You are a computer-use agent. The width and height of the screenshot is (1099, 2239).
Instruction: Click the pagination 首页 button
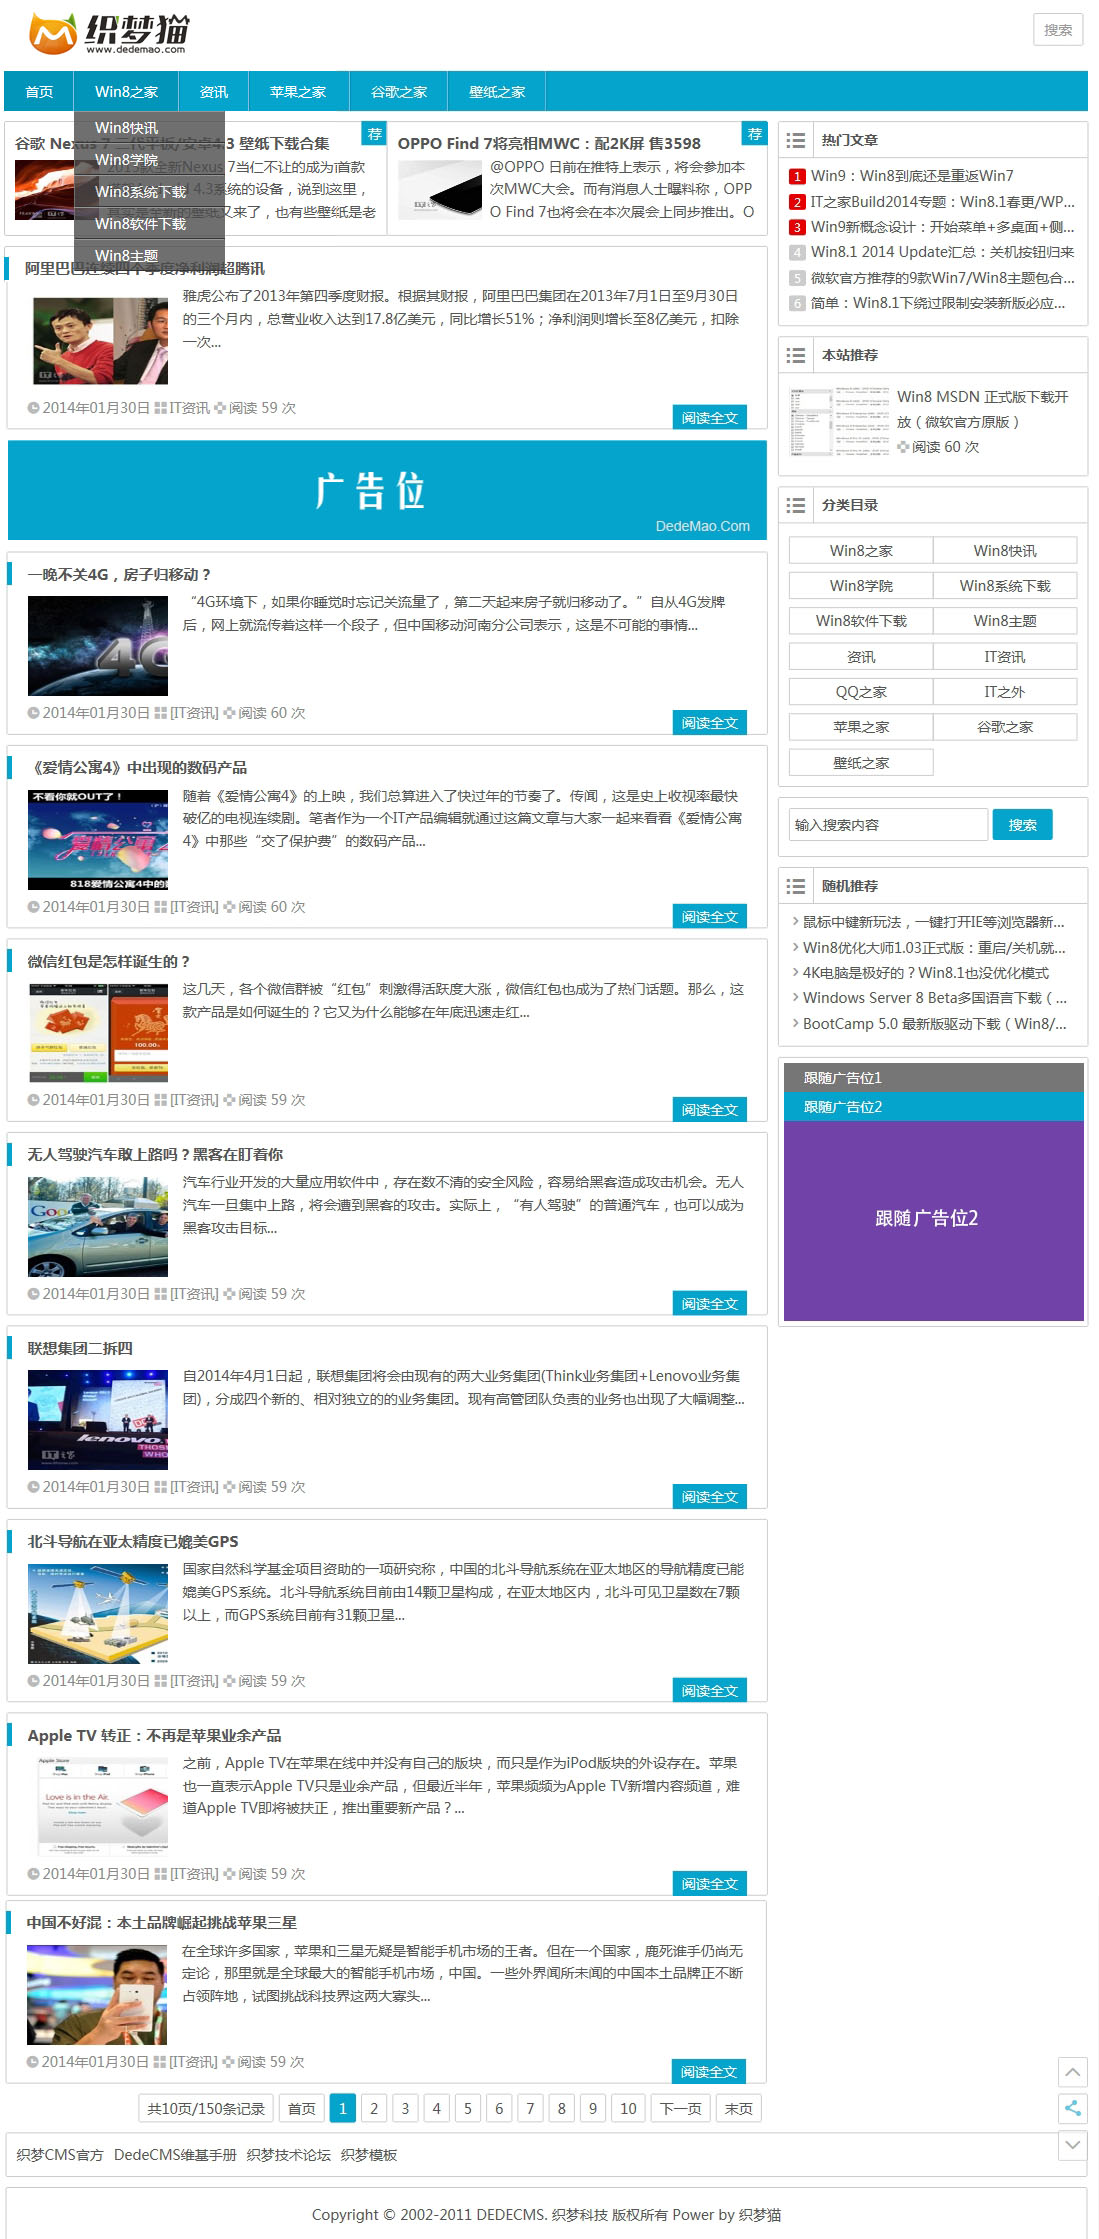point(302,2108)
